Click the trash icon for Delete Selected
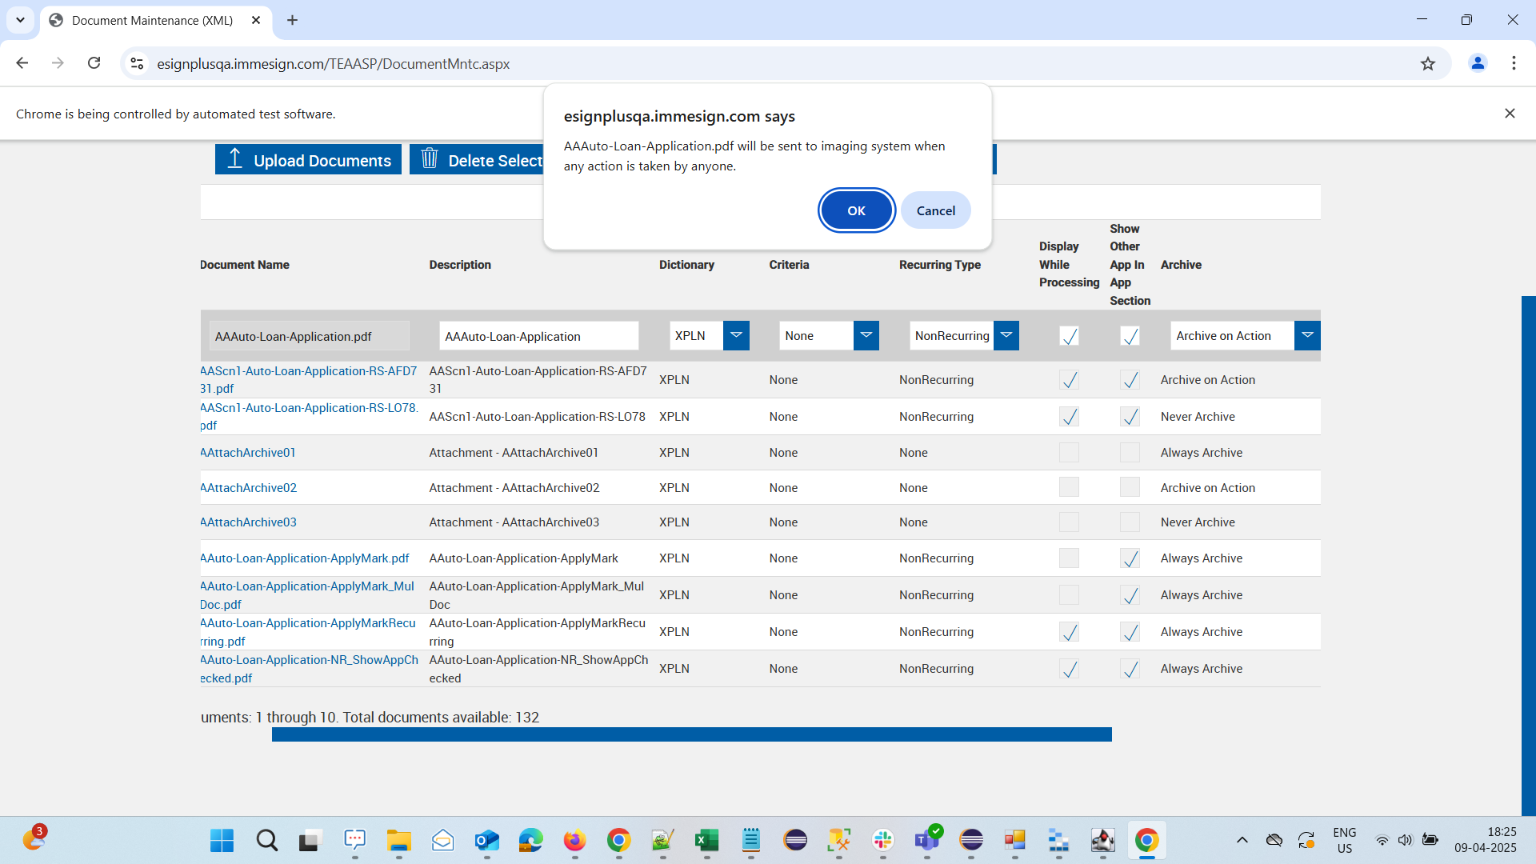The image size is (1536, 864). click(x=429, y=159)
